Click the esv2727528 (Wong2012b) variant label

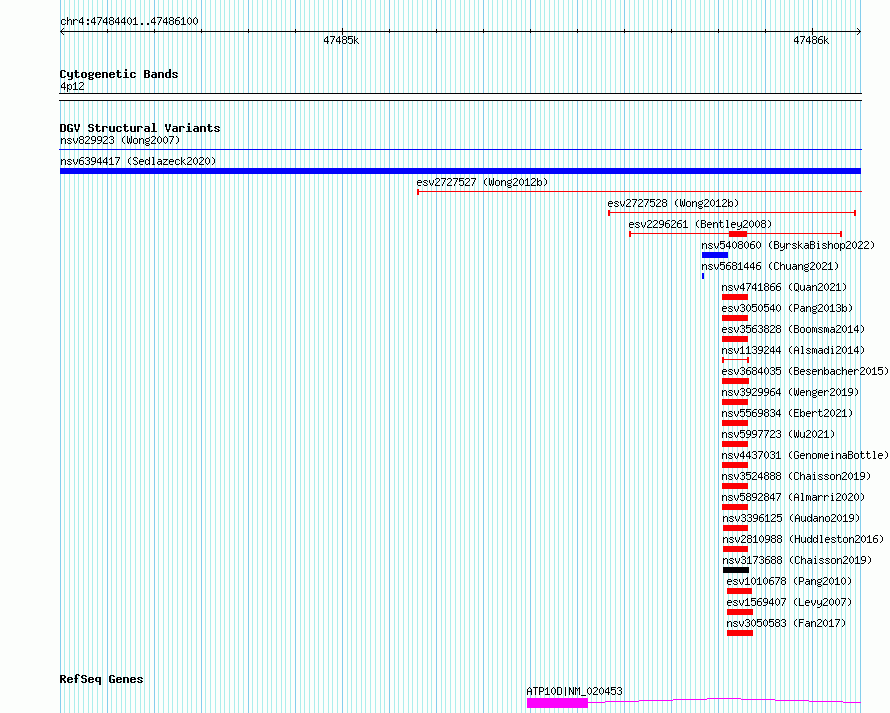pos(673,203)
